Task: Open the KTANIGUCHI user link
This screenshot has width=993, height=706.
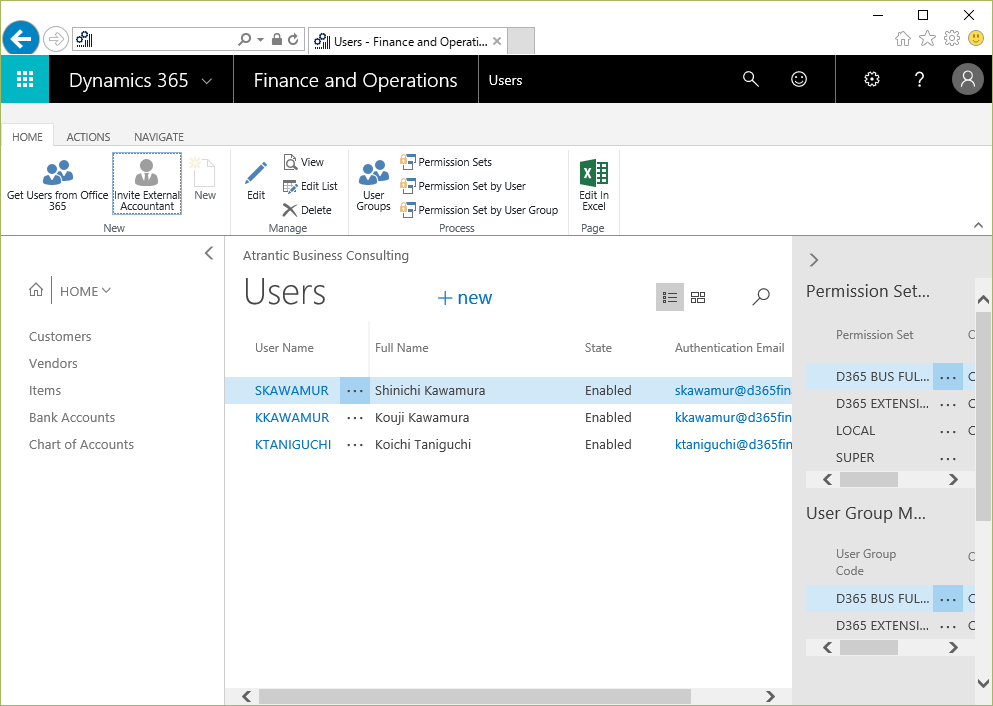Action: (x=293, y=444)
